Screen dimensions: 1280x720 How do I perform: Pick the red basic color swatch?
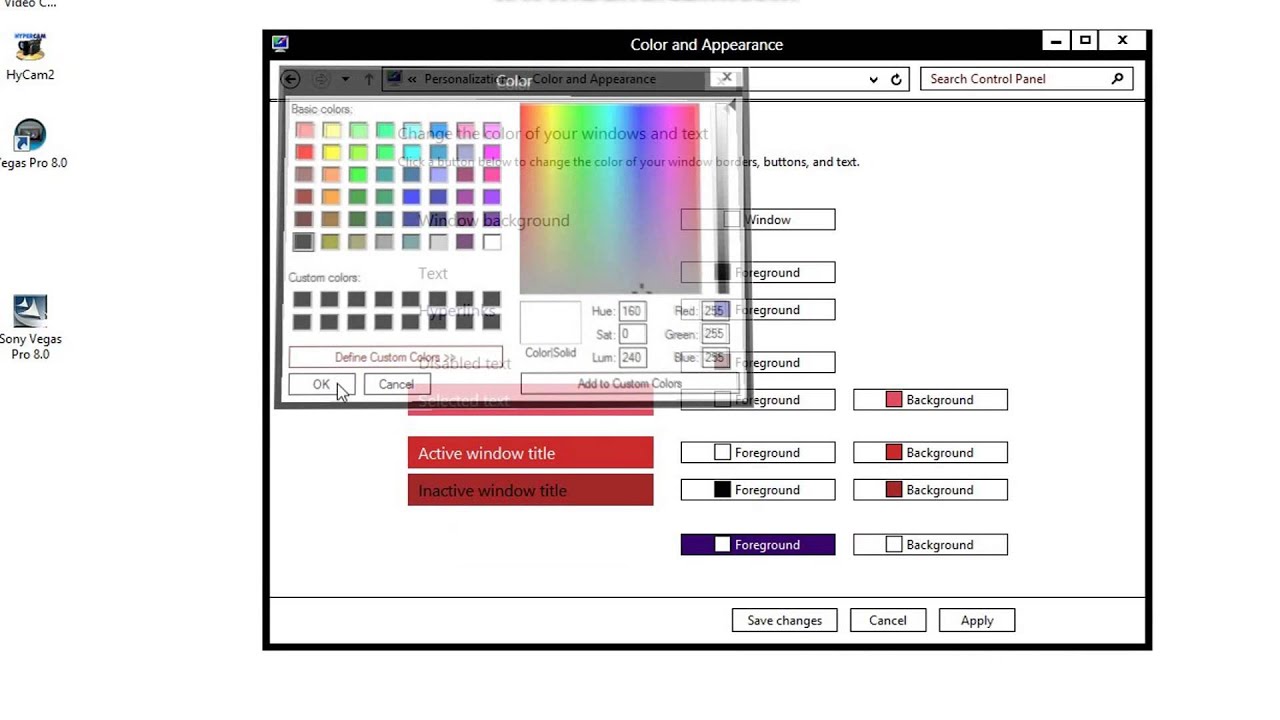tap(304, 152)
